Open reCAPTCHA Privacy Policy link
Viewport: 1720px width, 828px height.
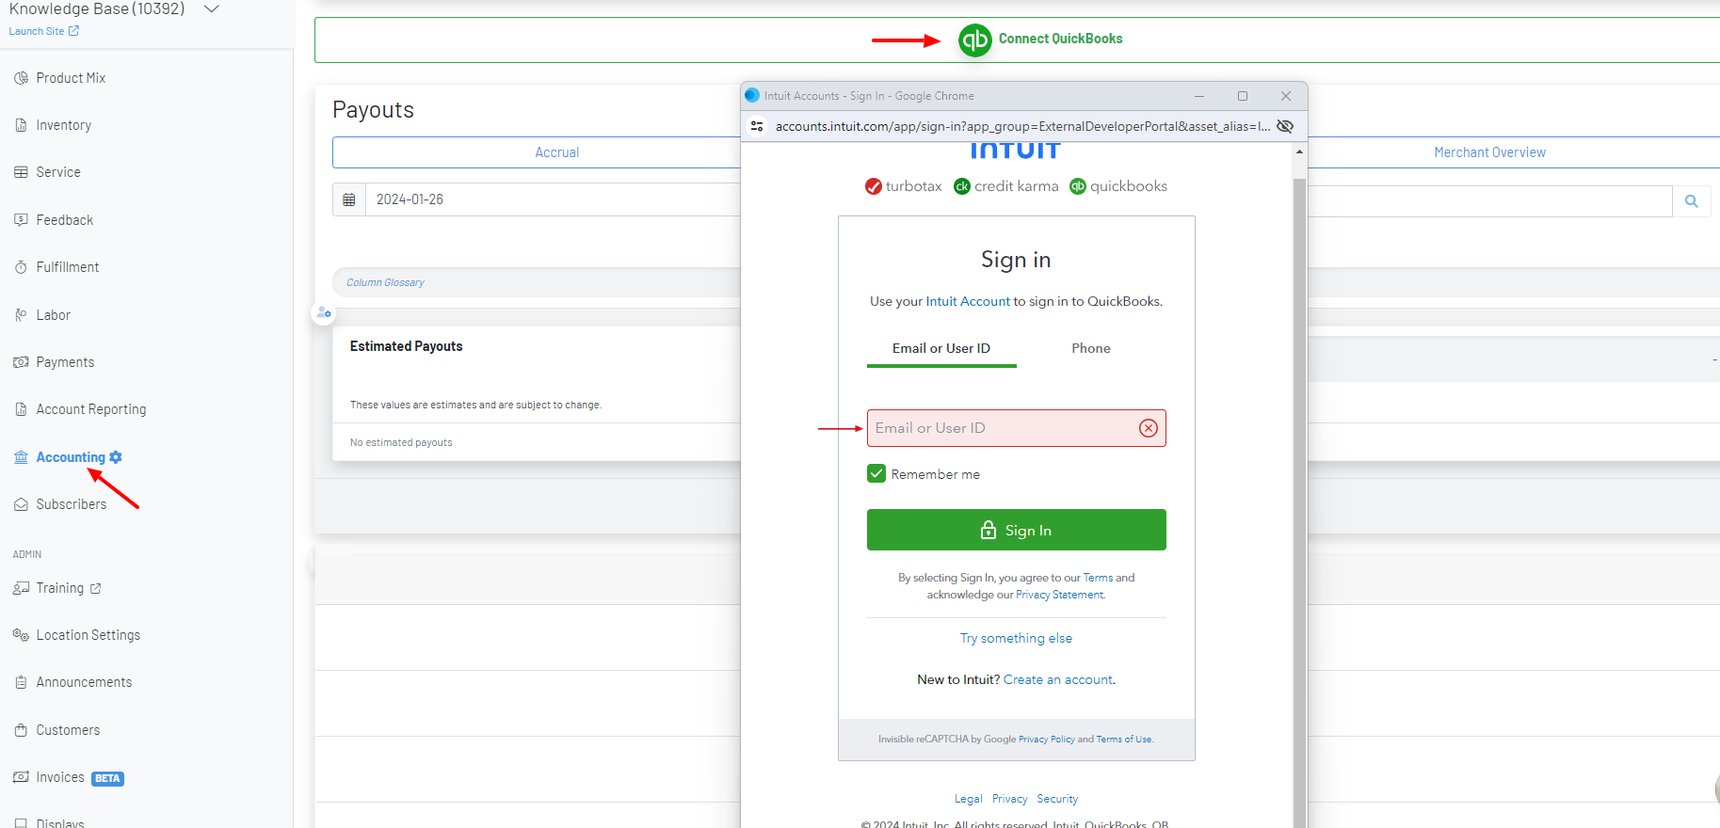(1046, 740)
